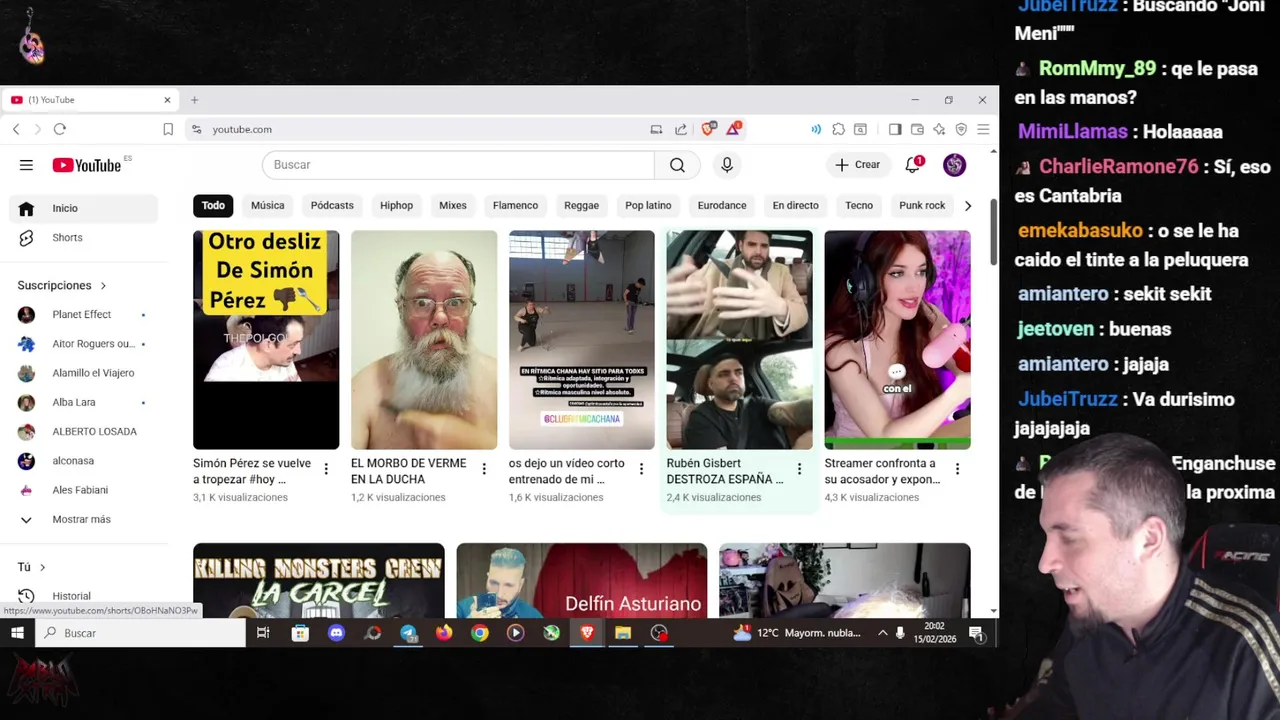
Task: Select the Hiphop filter chip
Action: [396, 205]
